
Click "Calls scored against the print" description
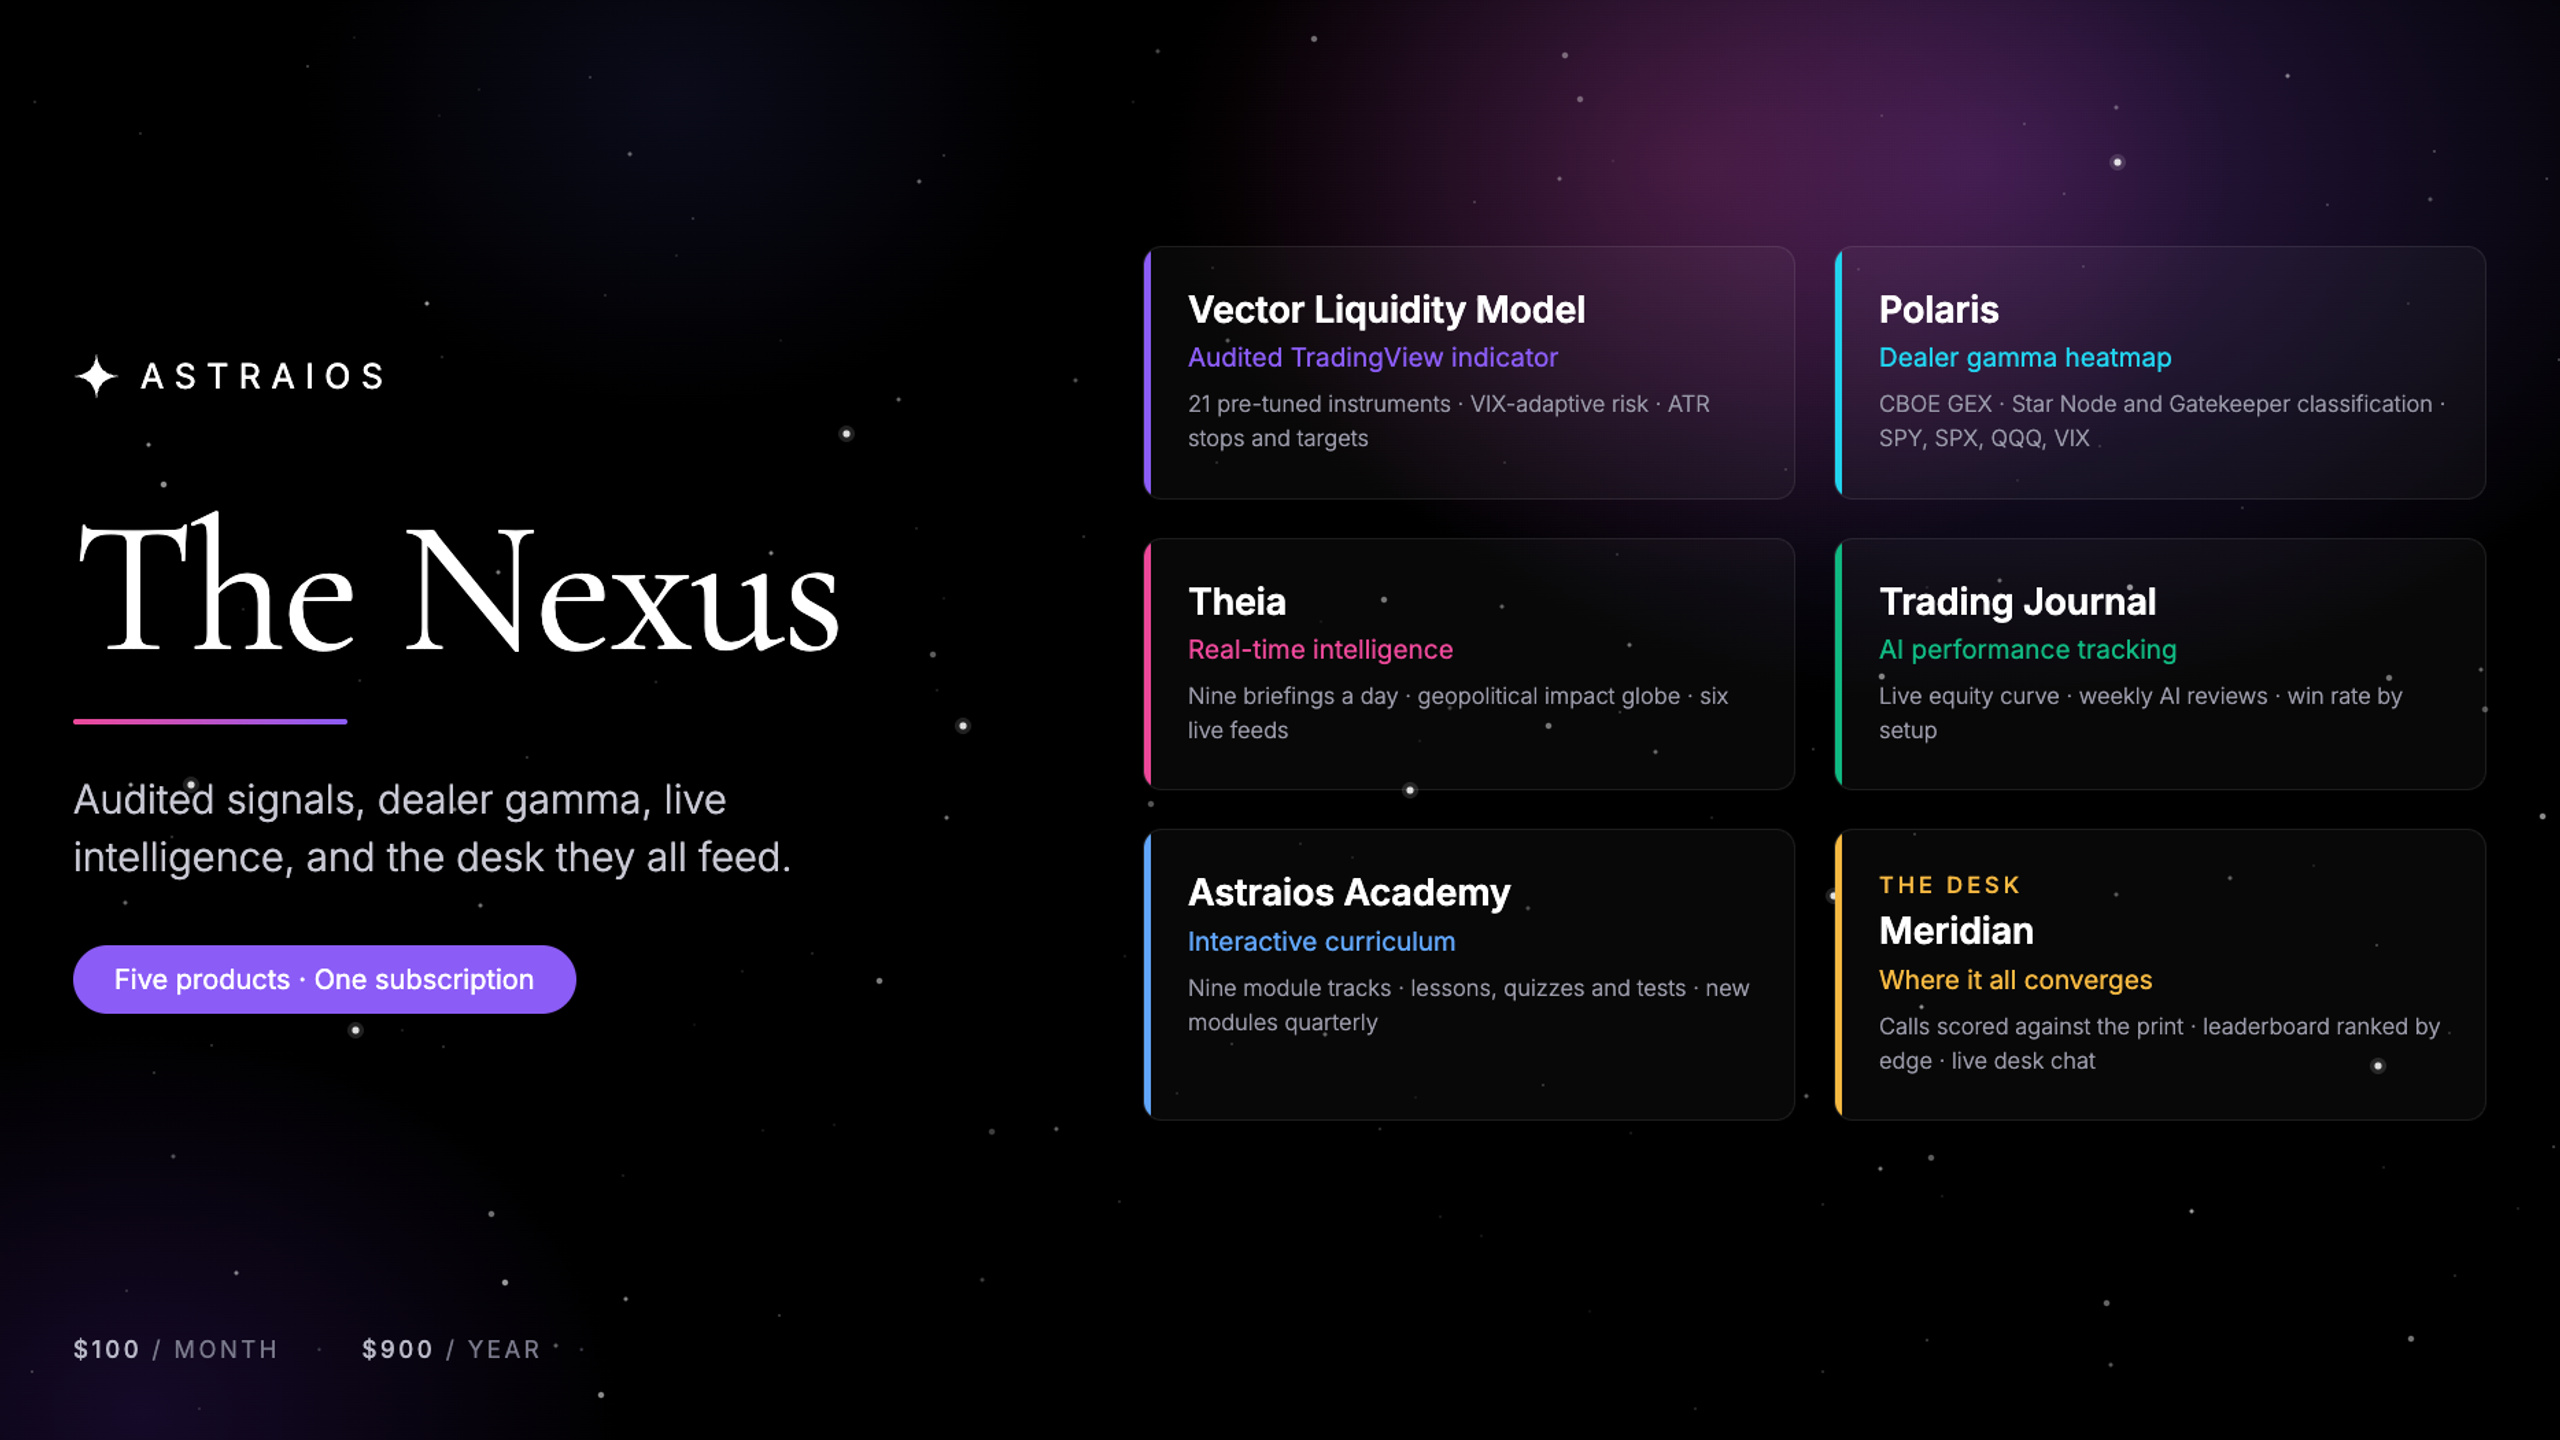(x=2159, y=1044)
